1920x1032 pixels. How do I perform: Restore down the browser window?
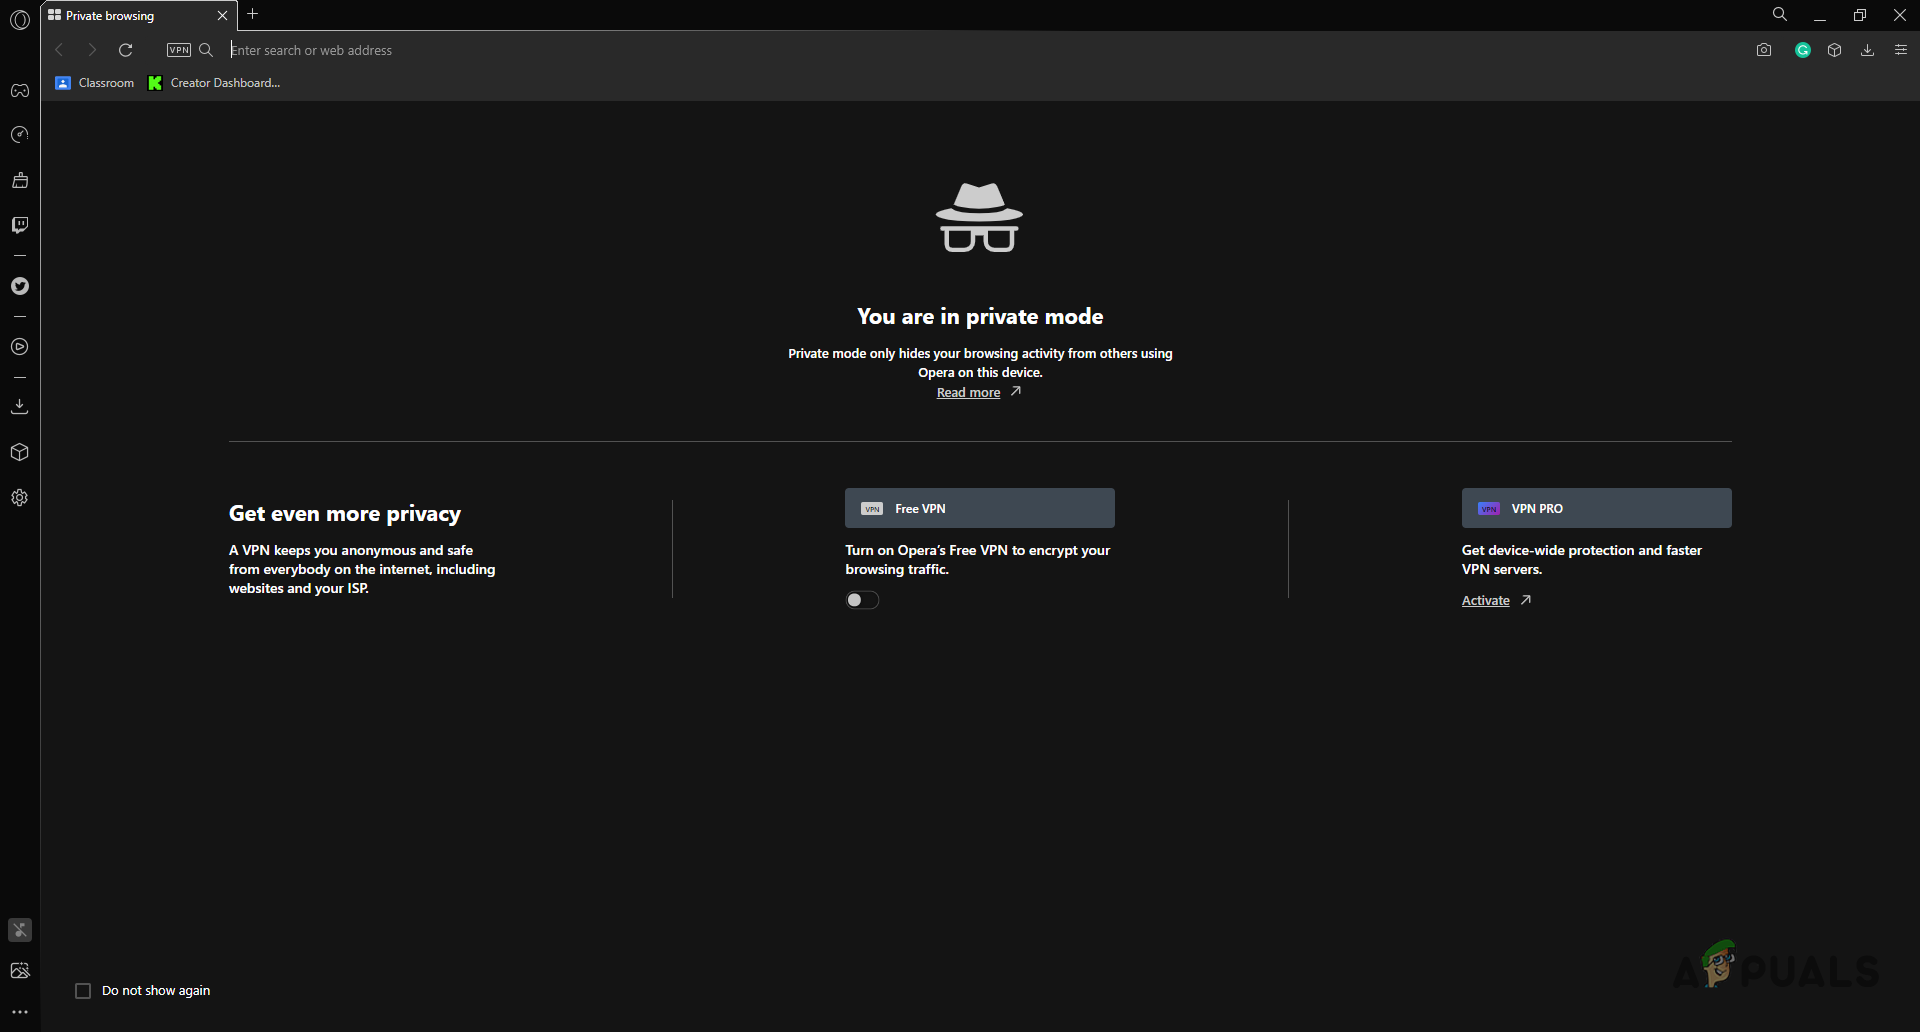[1860, 15]
